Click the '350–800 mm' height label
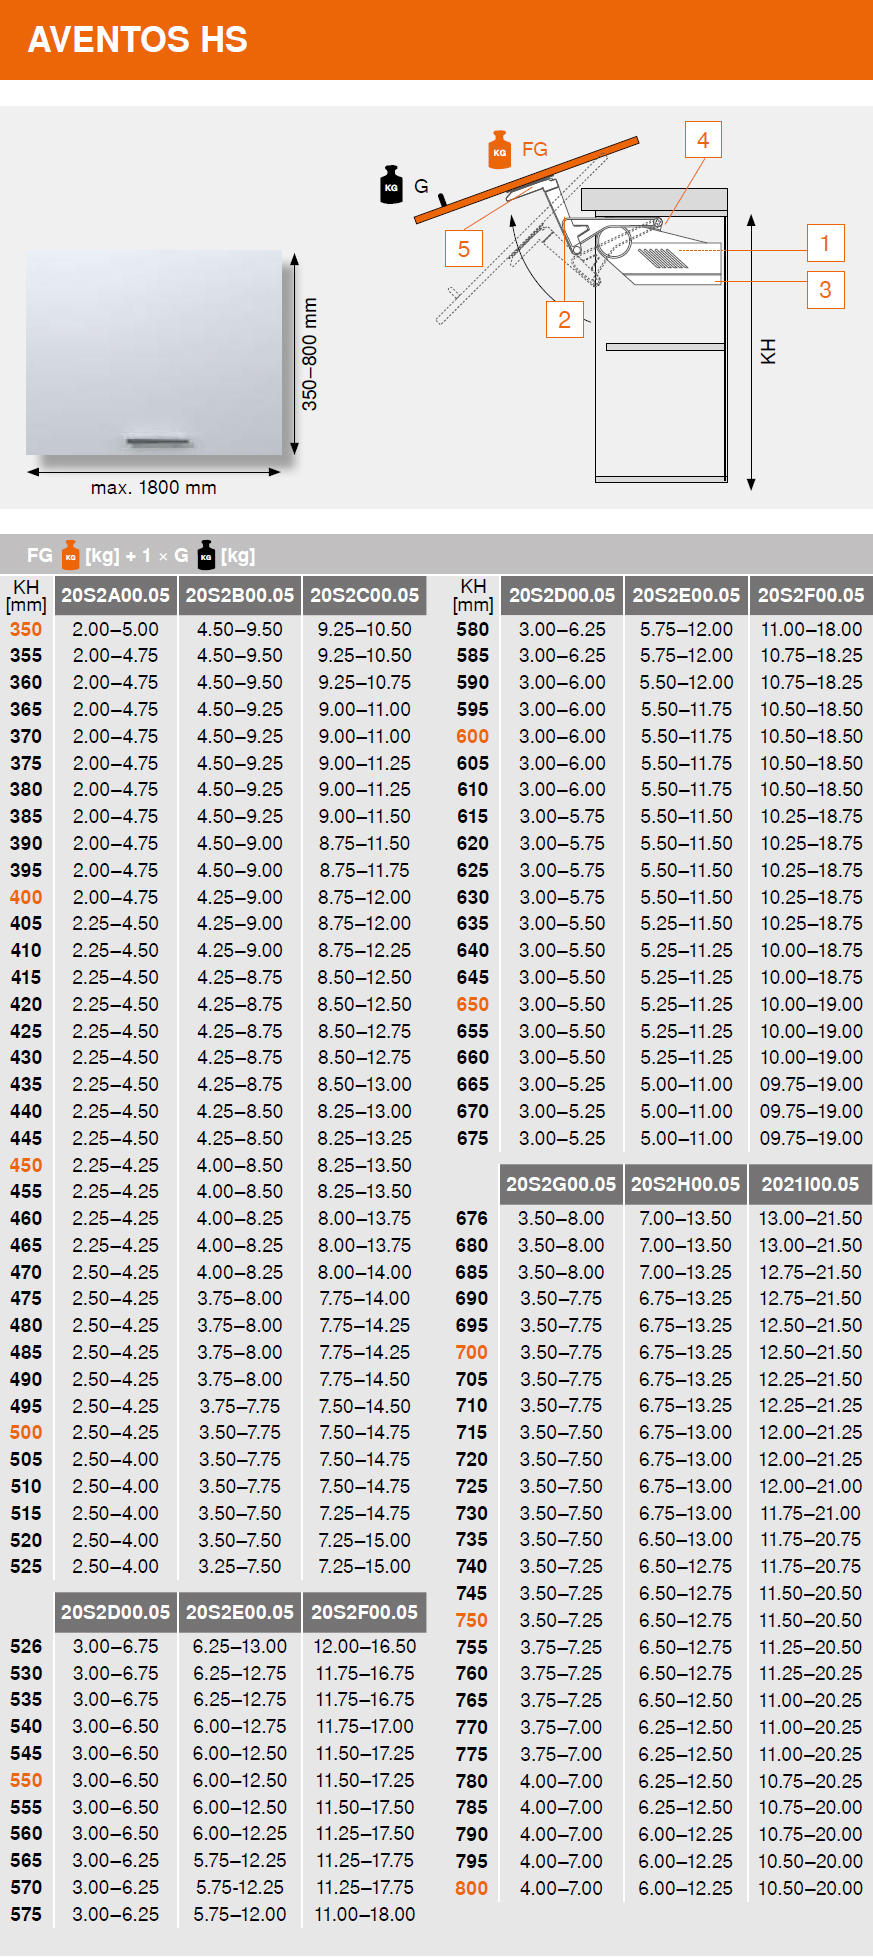The width and height of the screenshot is (873, 1958). pyautogui.click(x=310, y=354)
